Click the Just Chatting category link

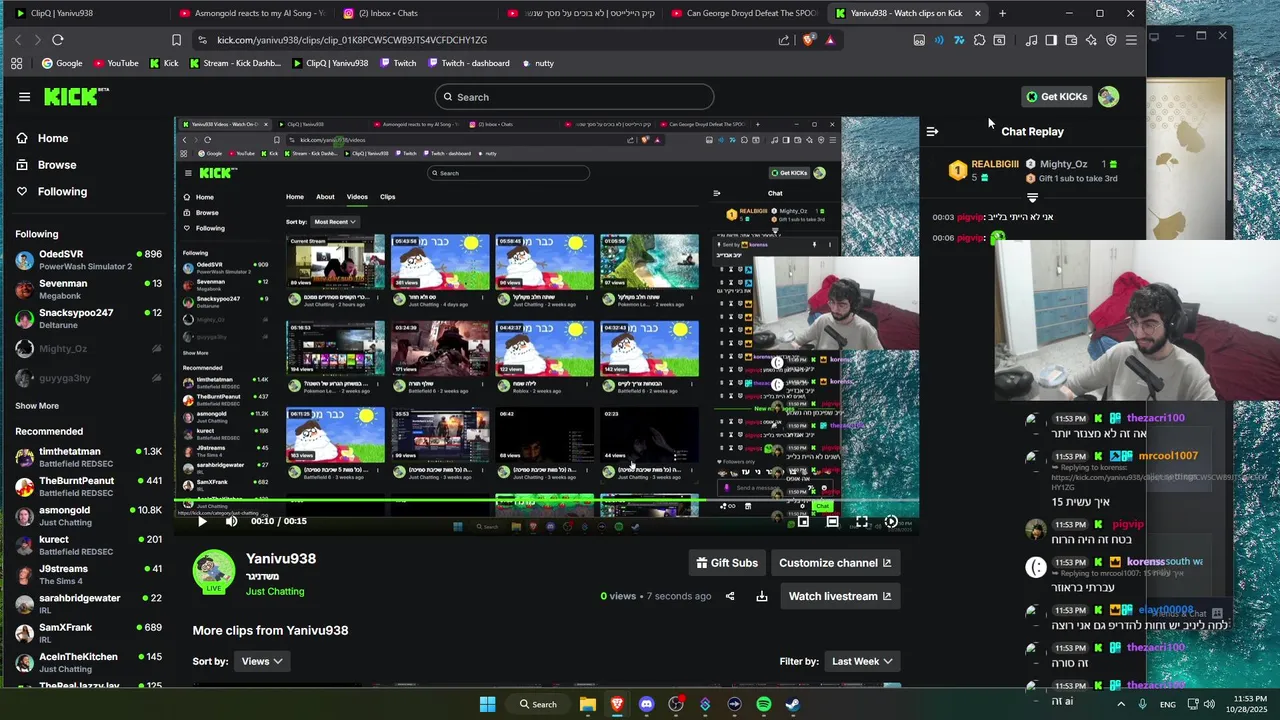(x=275, y=591)
